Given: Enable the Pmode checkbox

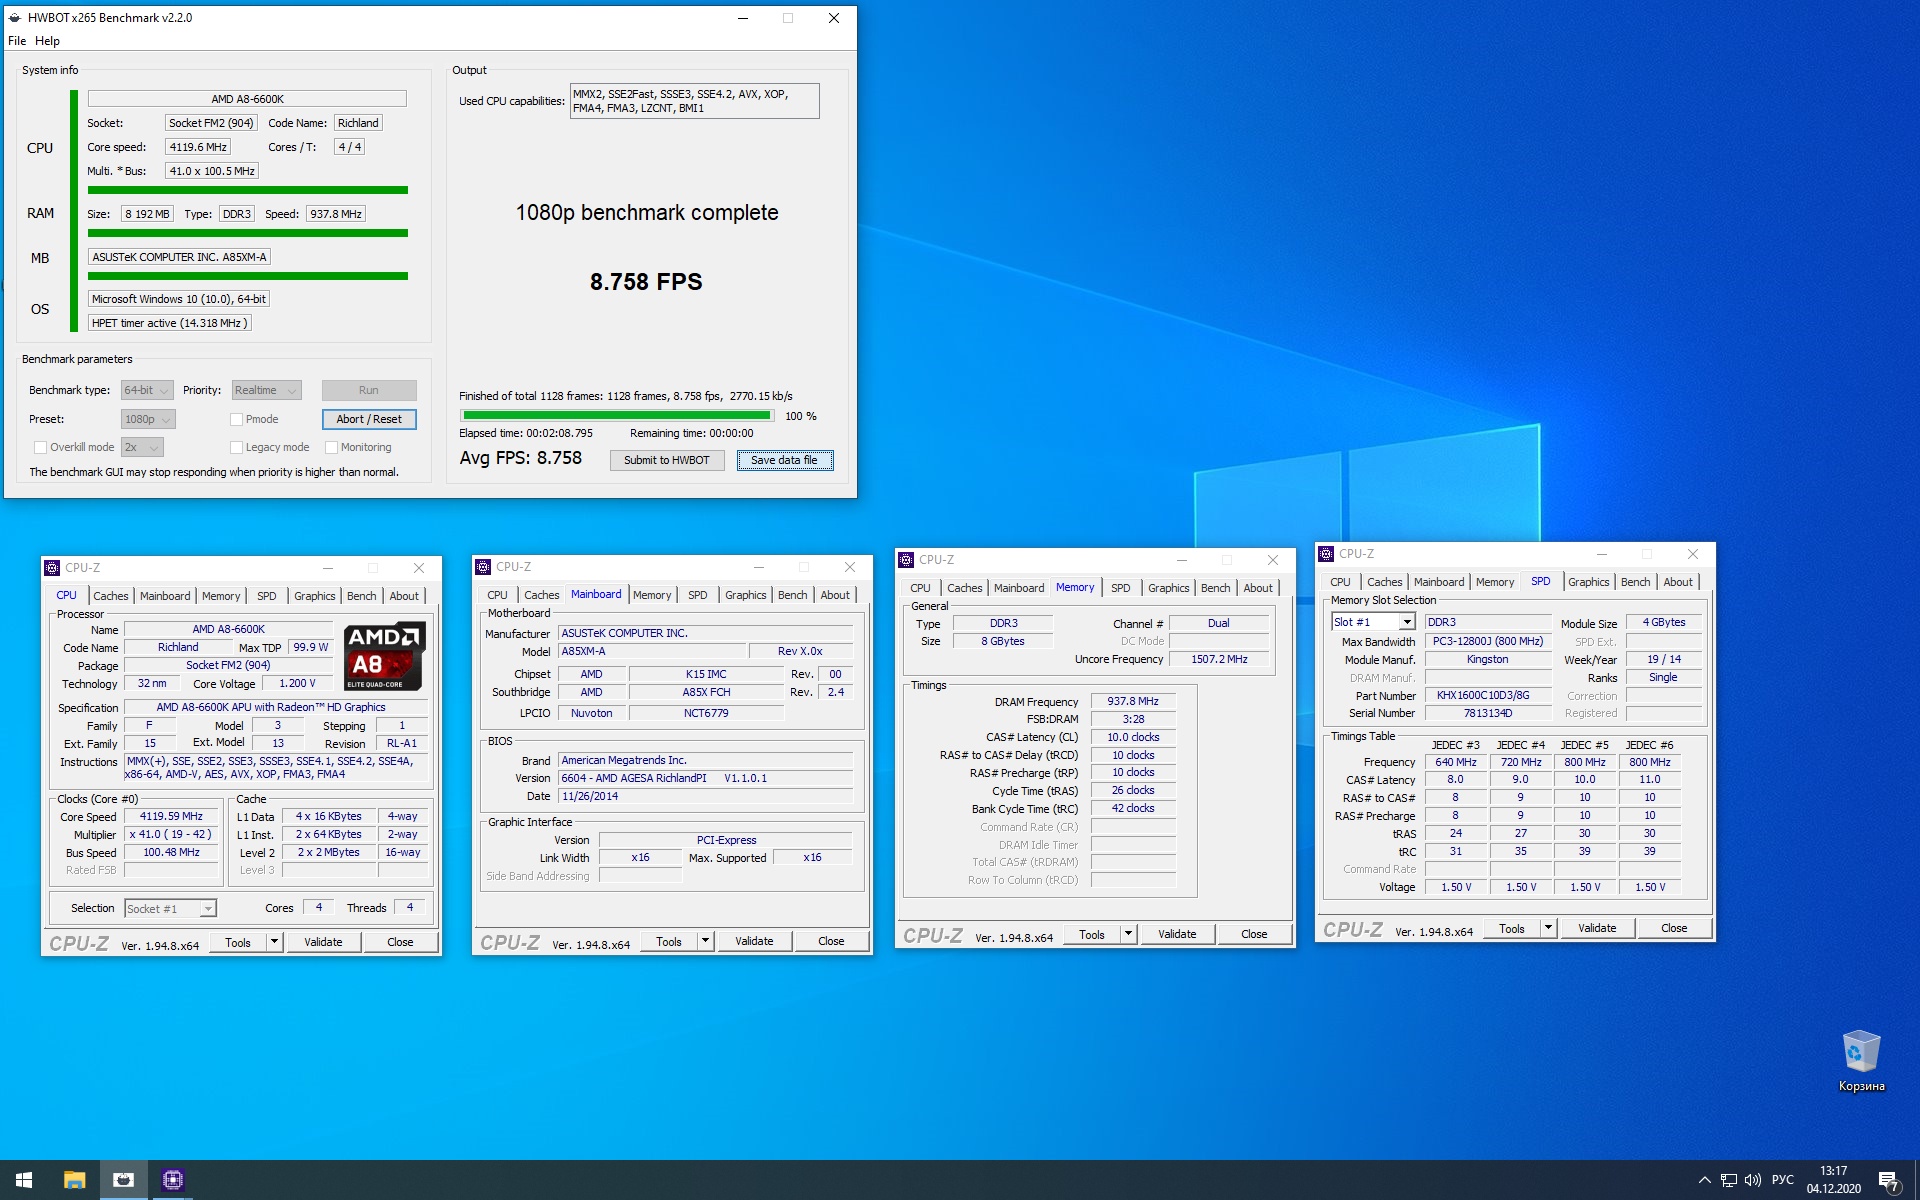Looking at the screenshot, I should click(237, 419).
